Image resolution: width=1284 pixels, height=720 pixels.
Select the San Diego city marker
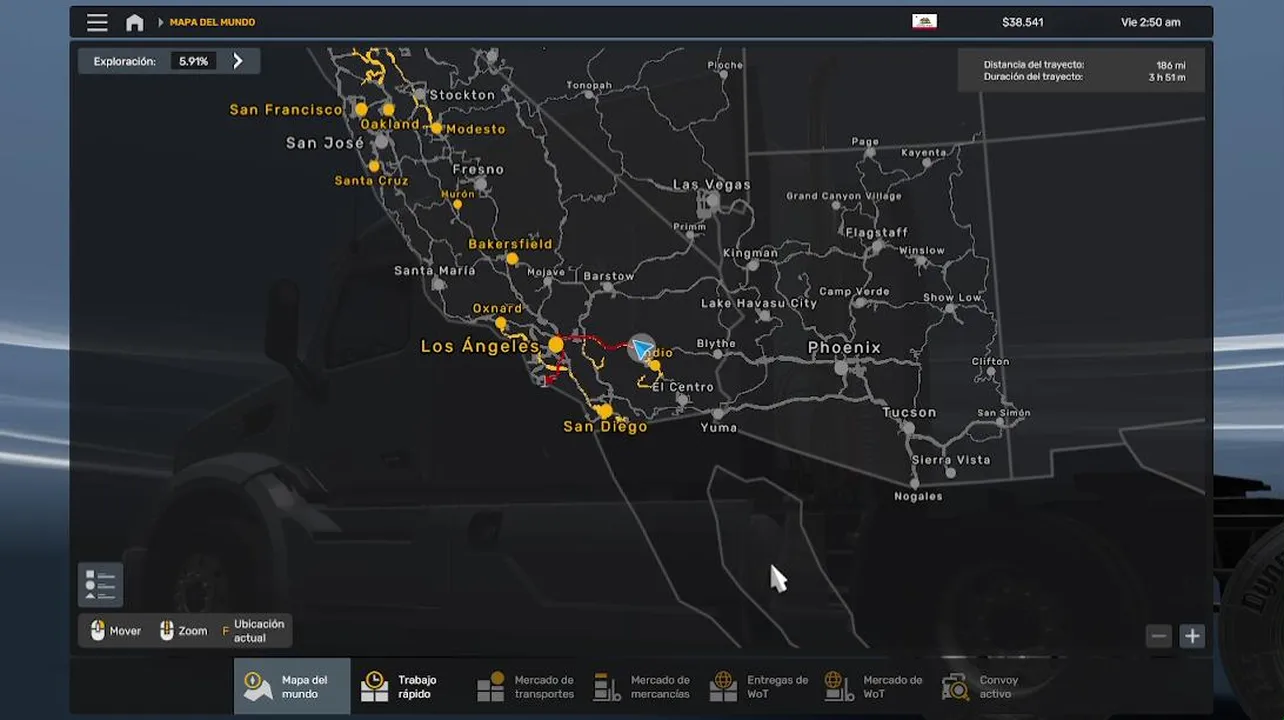[604, 410]
